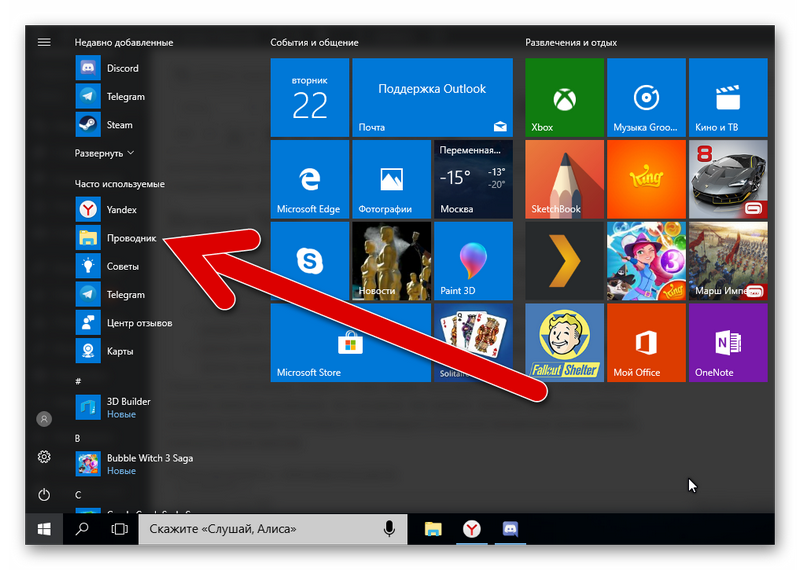Open Yandex browser from the taskbar
Screen dimensions: 800x570
tap(471, 529)
